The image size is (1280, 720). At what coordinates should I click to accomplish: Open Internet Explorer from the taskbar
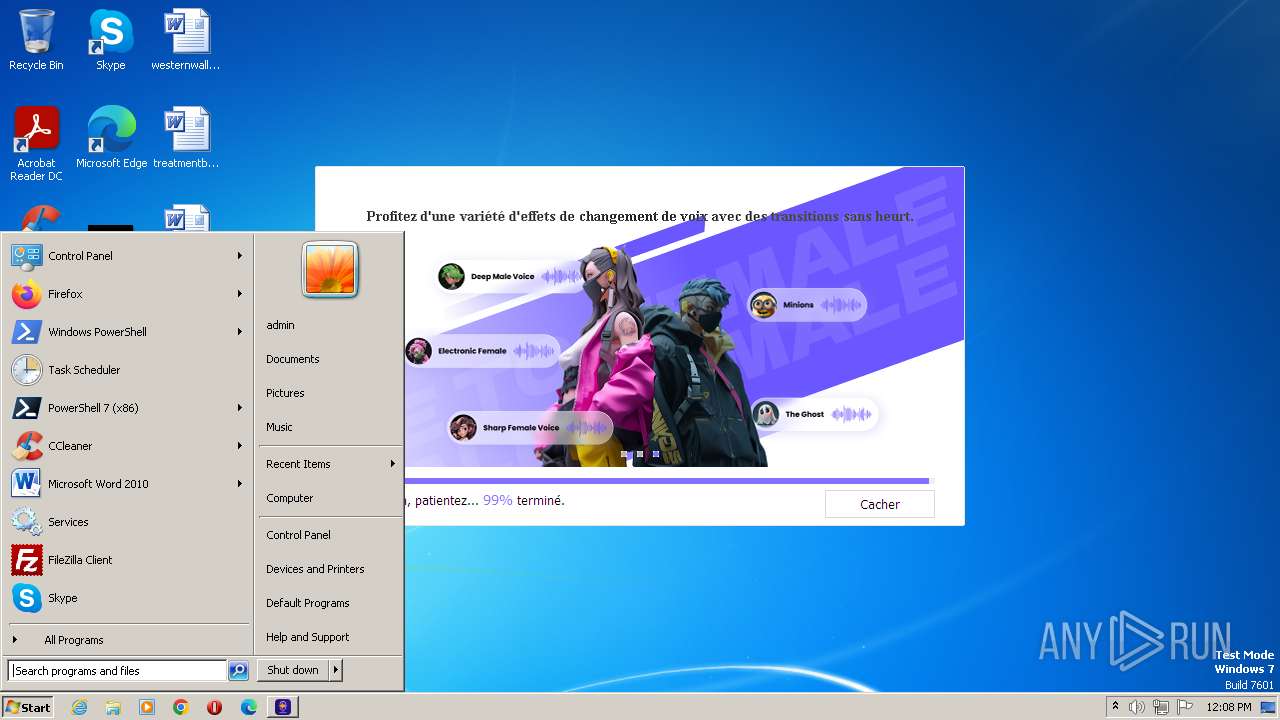[x=79, y=707]
